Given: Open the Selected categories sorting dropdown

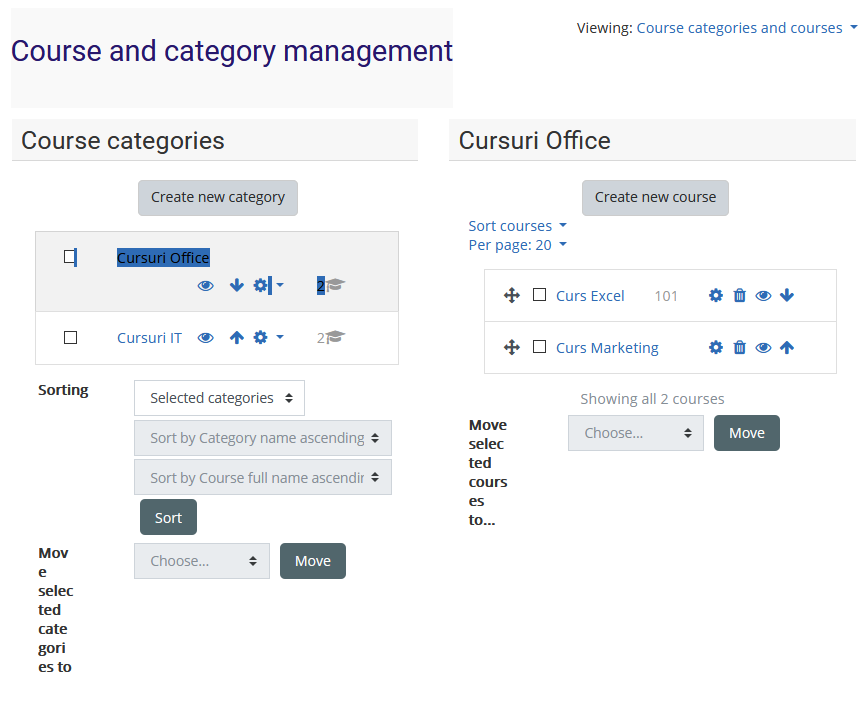Looking at the screenshot, I should (x=219, y=398).
